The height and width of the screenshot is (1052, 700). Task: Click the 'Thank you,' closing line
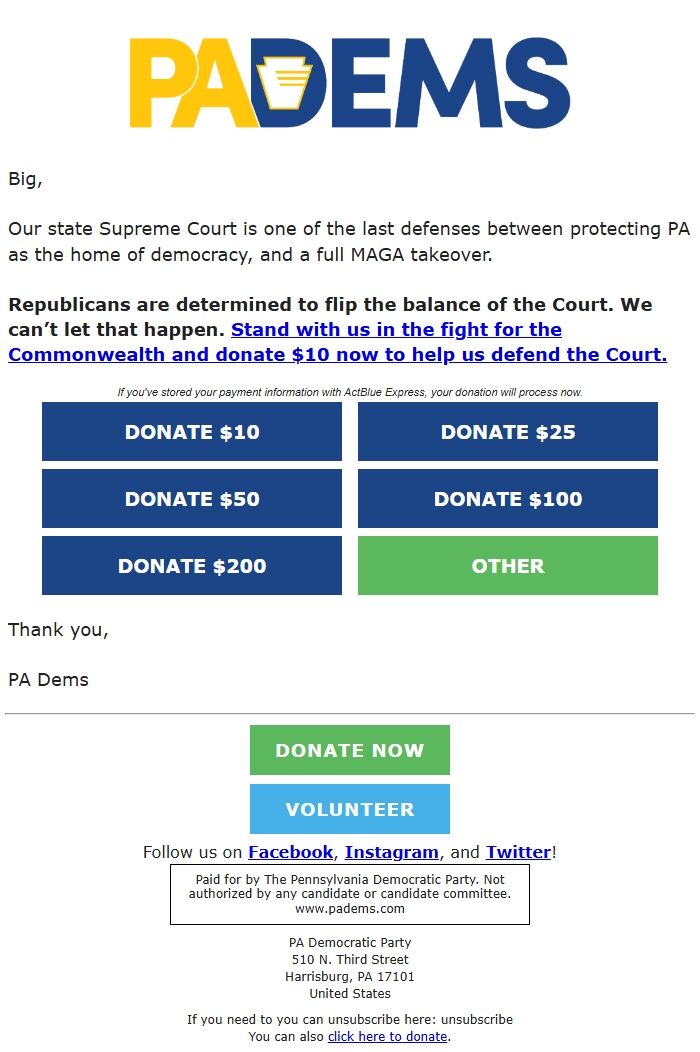tap(58, 630)
